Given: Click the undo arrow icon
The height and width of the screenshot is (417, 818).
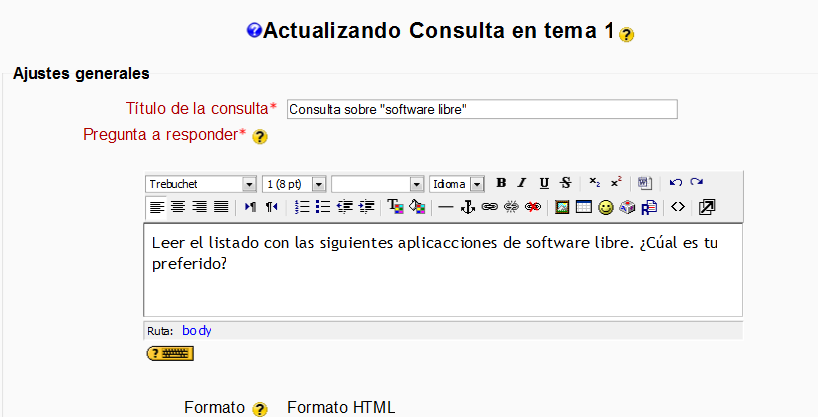Looking at the screenshot, I should tap(675, 183).
